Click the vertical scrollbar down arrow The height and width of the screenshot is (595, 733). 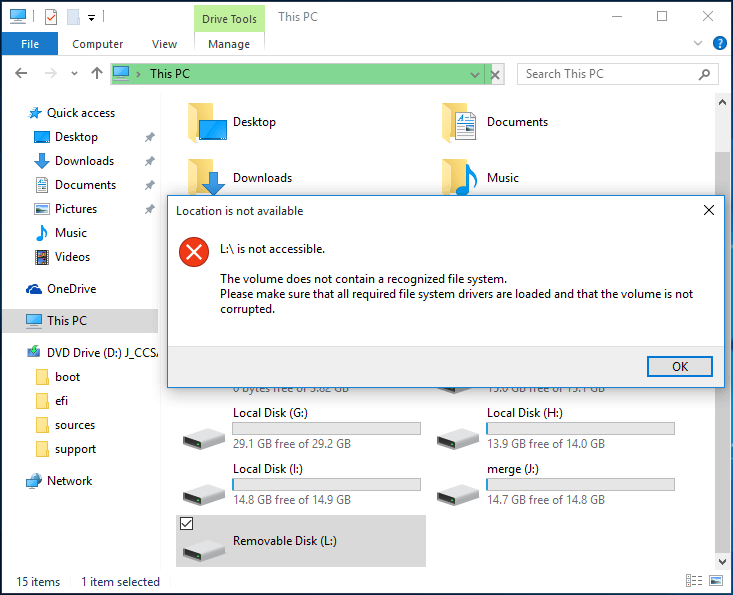722,561
